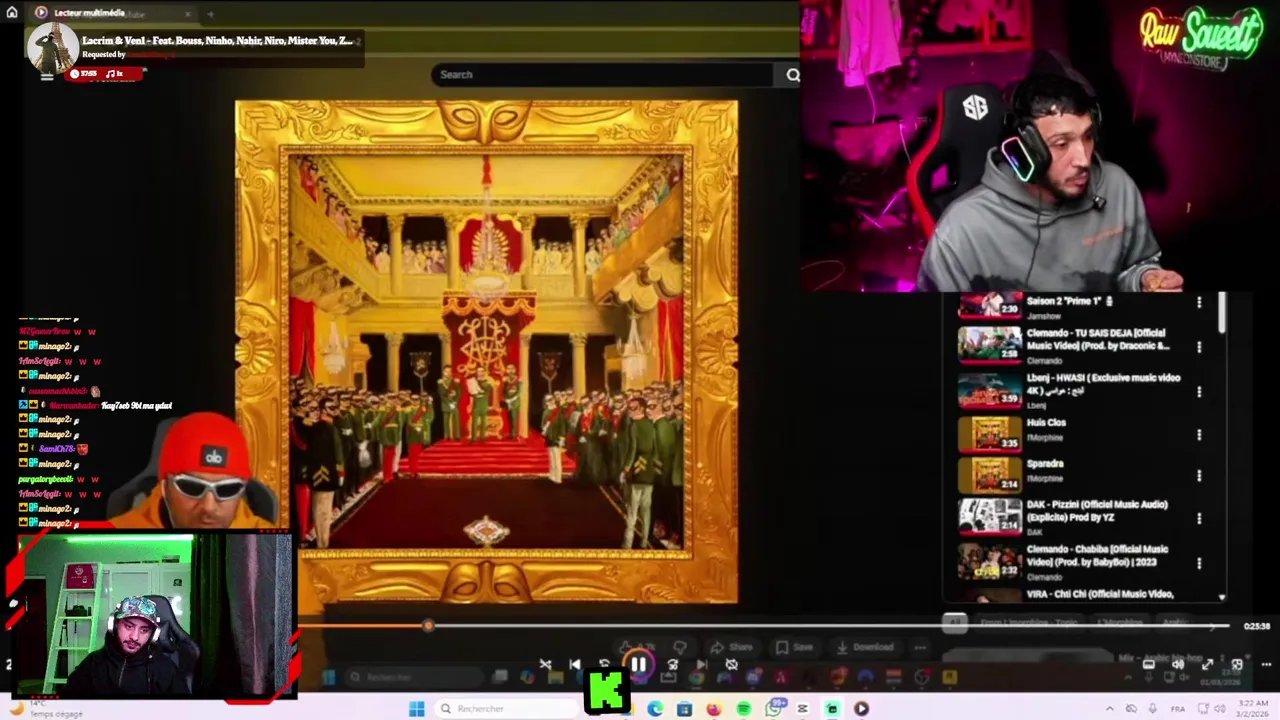
Task: Open Microsoft Edge from the taskbar
Action: [x=654, y=709]
